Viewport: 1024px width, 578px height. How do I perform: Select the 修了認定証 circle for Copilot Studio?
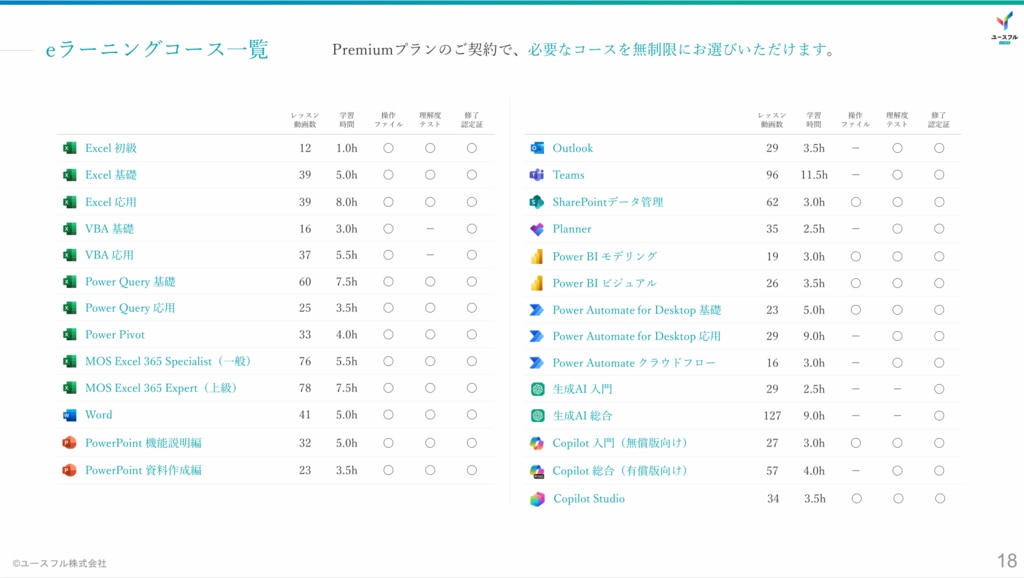[x=939, y=498]
